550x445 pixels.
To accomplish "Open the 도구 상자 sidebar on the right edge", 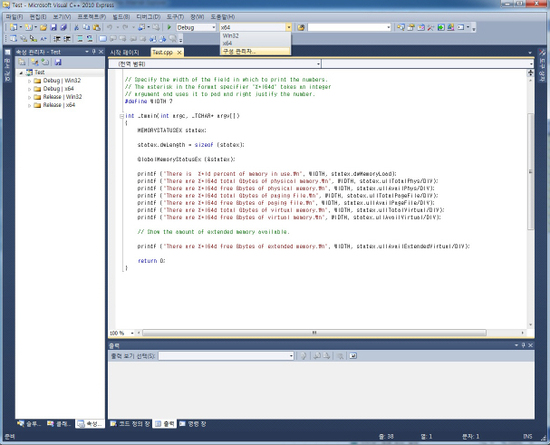I will (542, 66).
